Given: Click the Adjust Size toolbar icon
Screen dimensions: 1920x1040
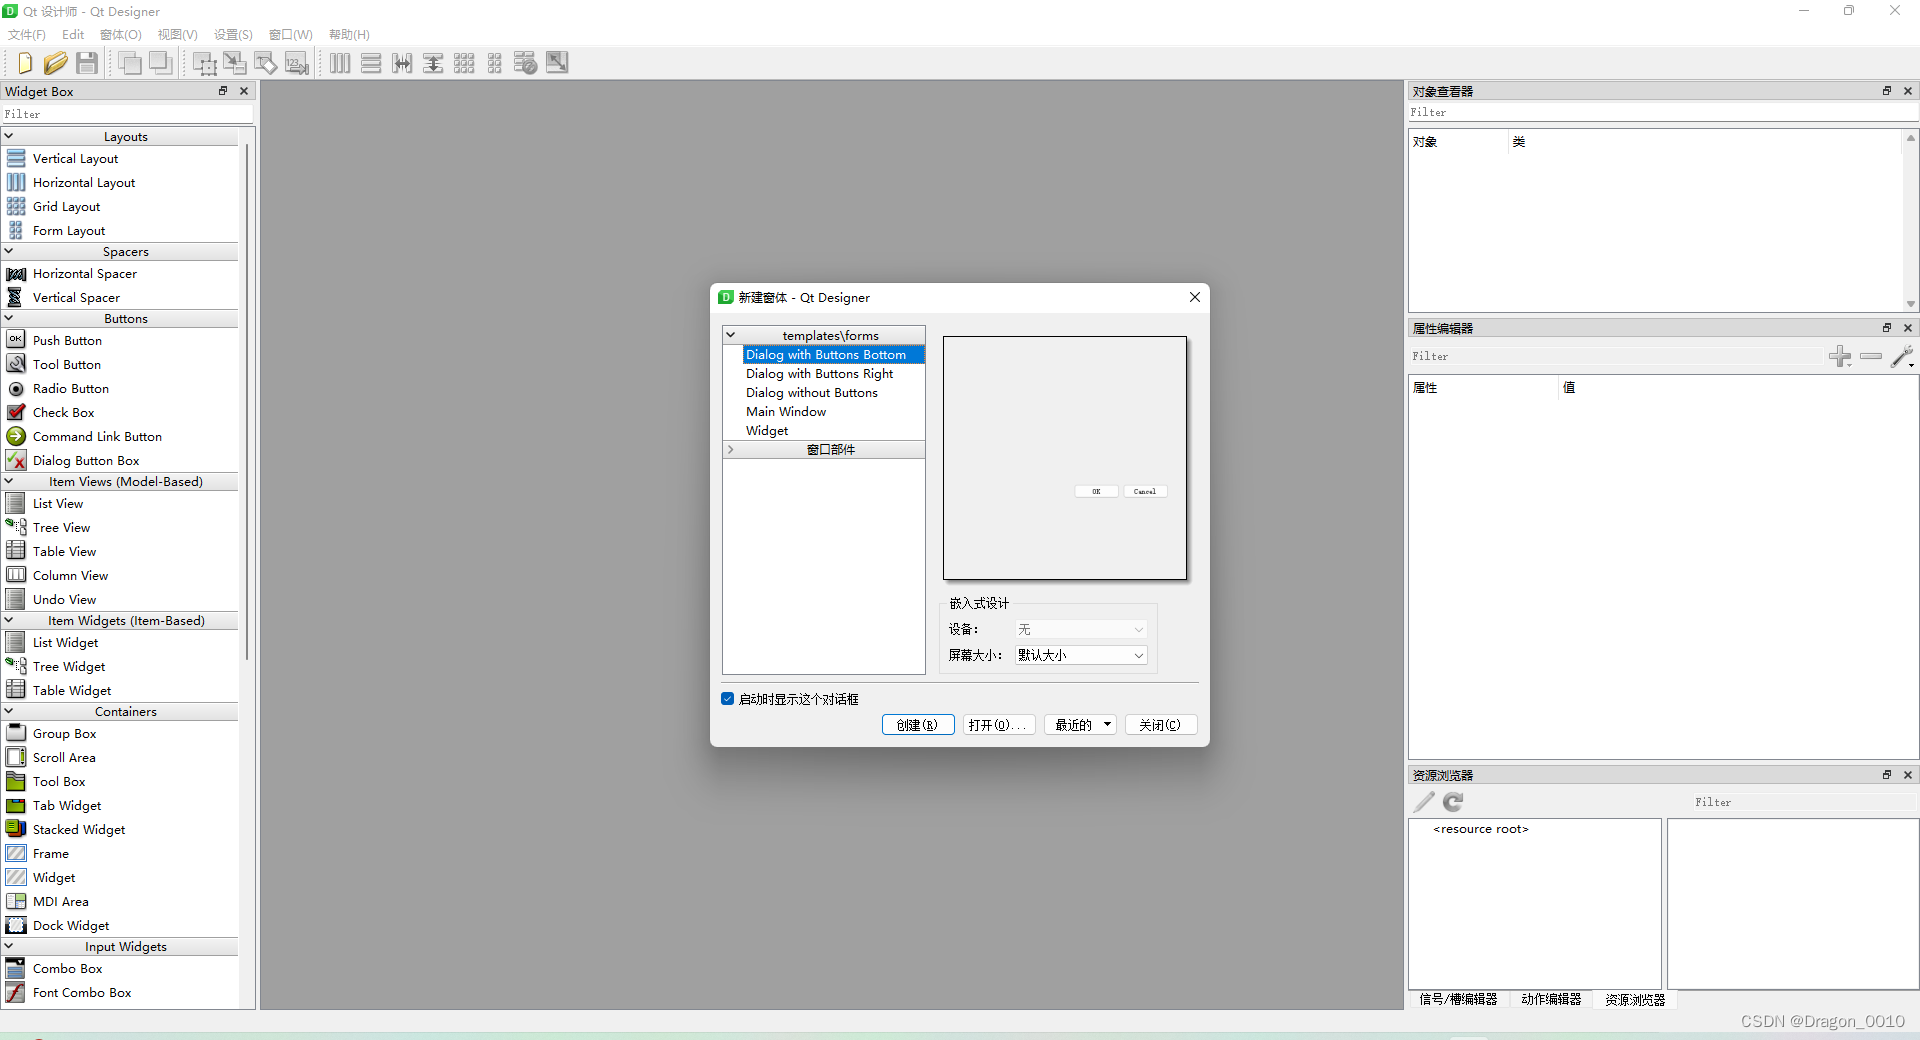Looking at the screenshot, I should tap(557, 63).
